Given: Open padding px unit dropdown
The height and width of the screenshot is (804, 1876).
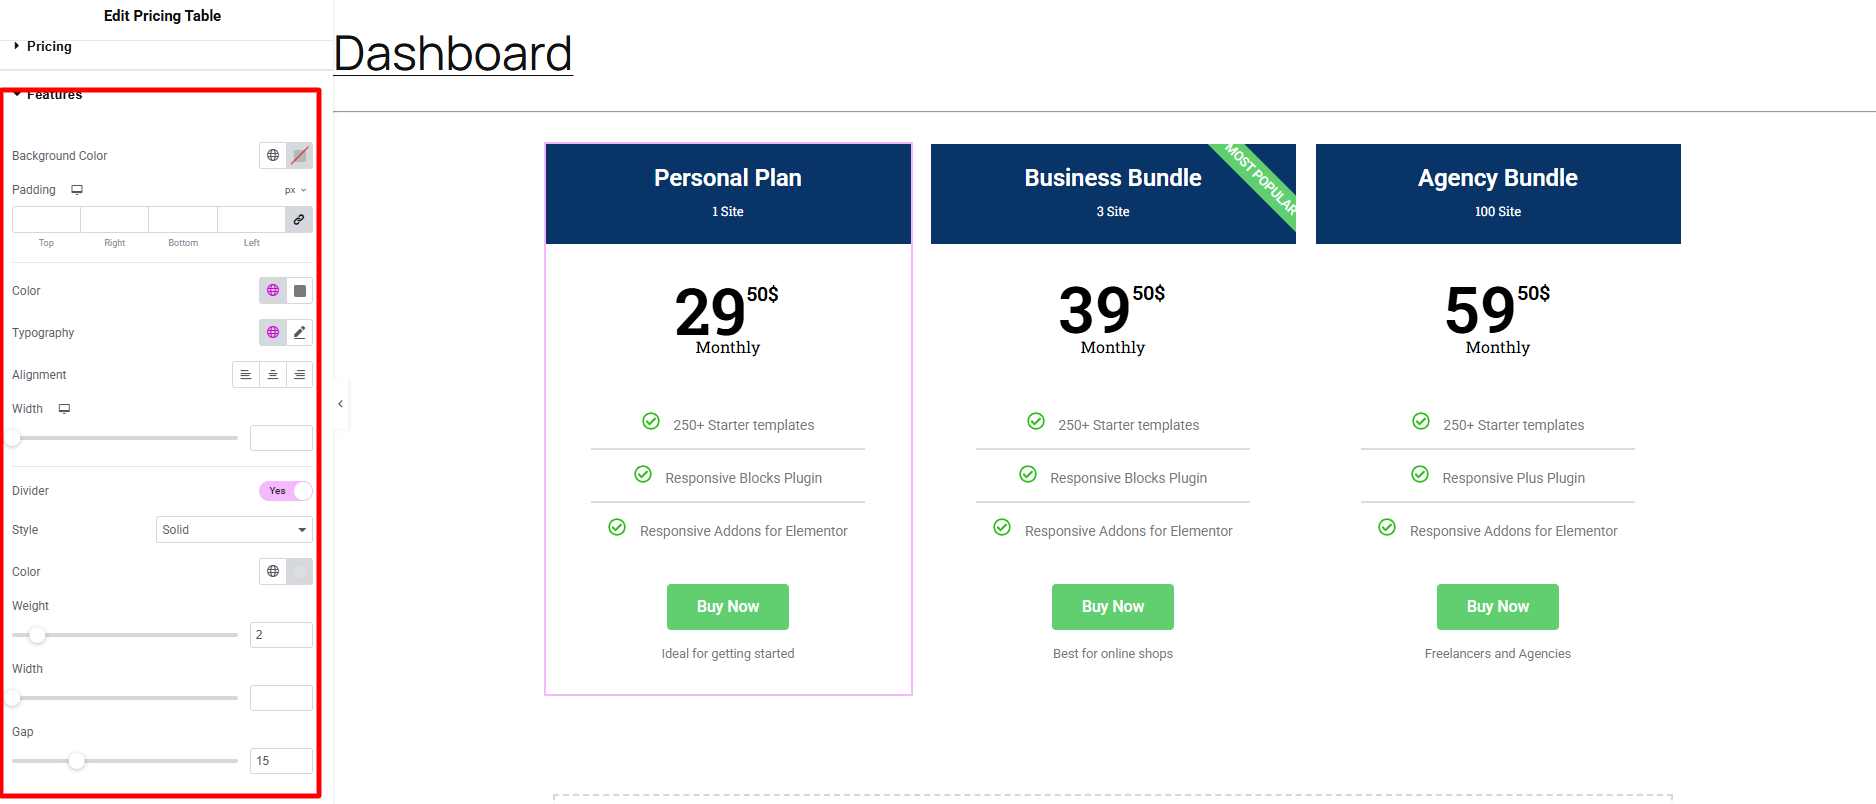Looking at the screenshot, I should [295, 190].
